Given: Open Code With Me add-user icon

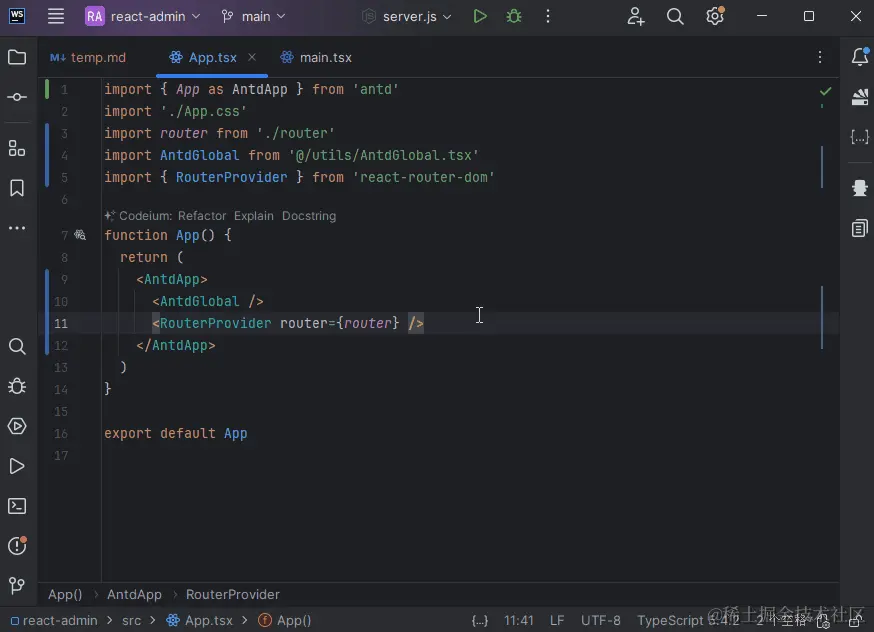Looking at the screenshot, I should 635,16.
